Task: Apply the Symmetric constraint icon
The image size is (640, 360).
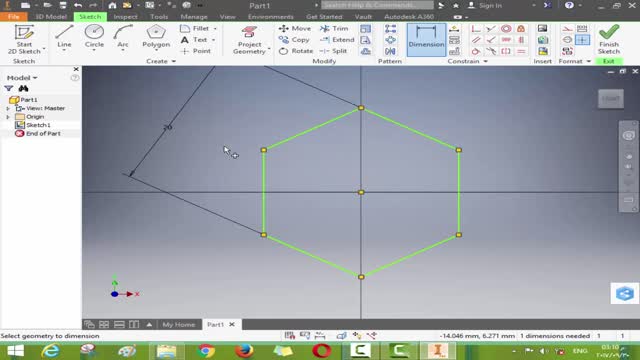Action: point(506,51)
